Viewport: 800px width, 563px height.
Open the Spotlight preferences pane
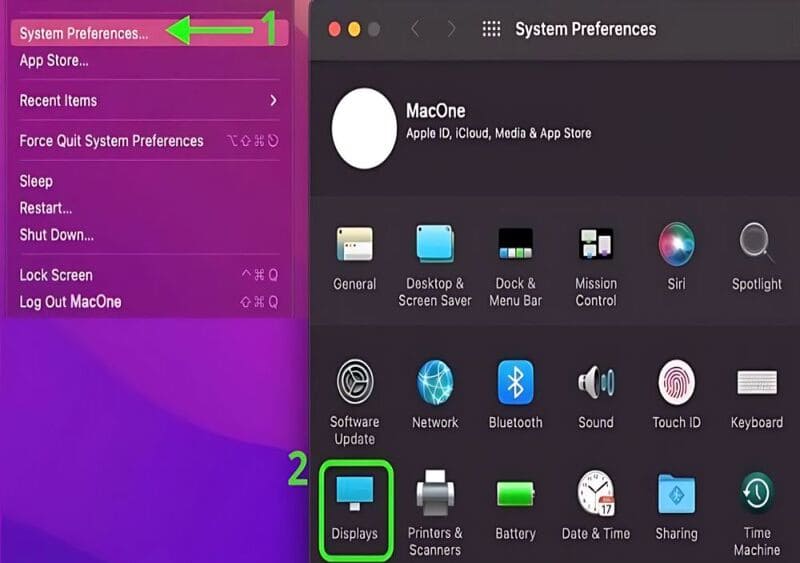tap(757, 257)
